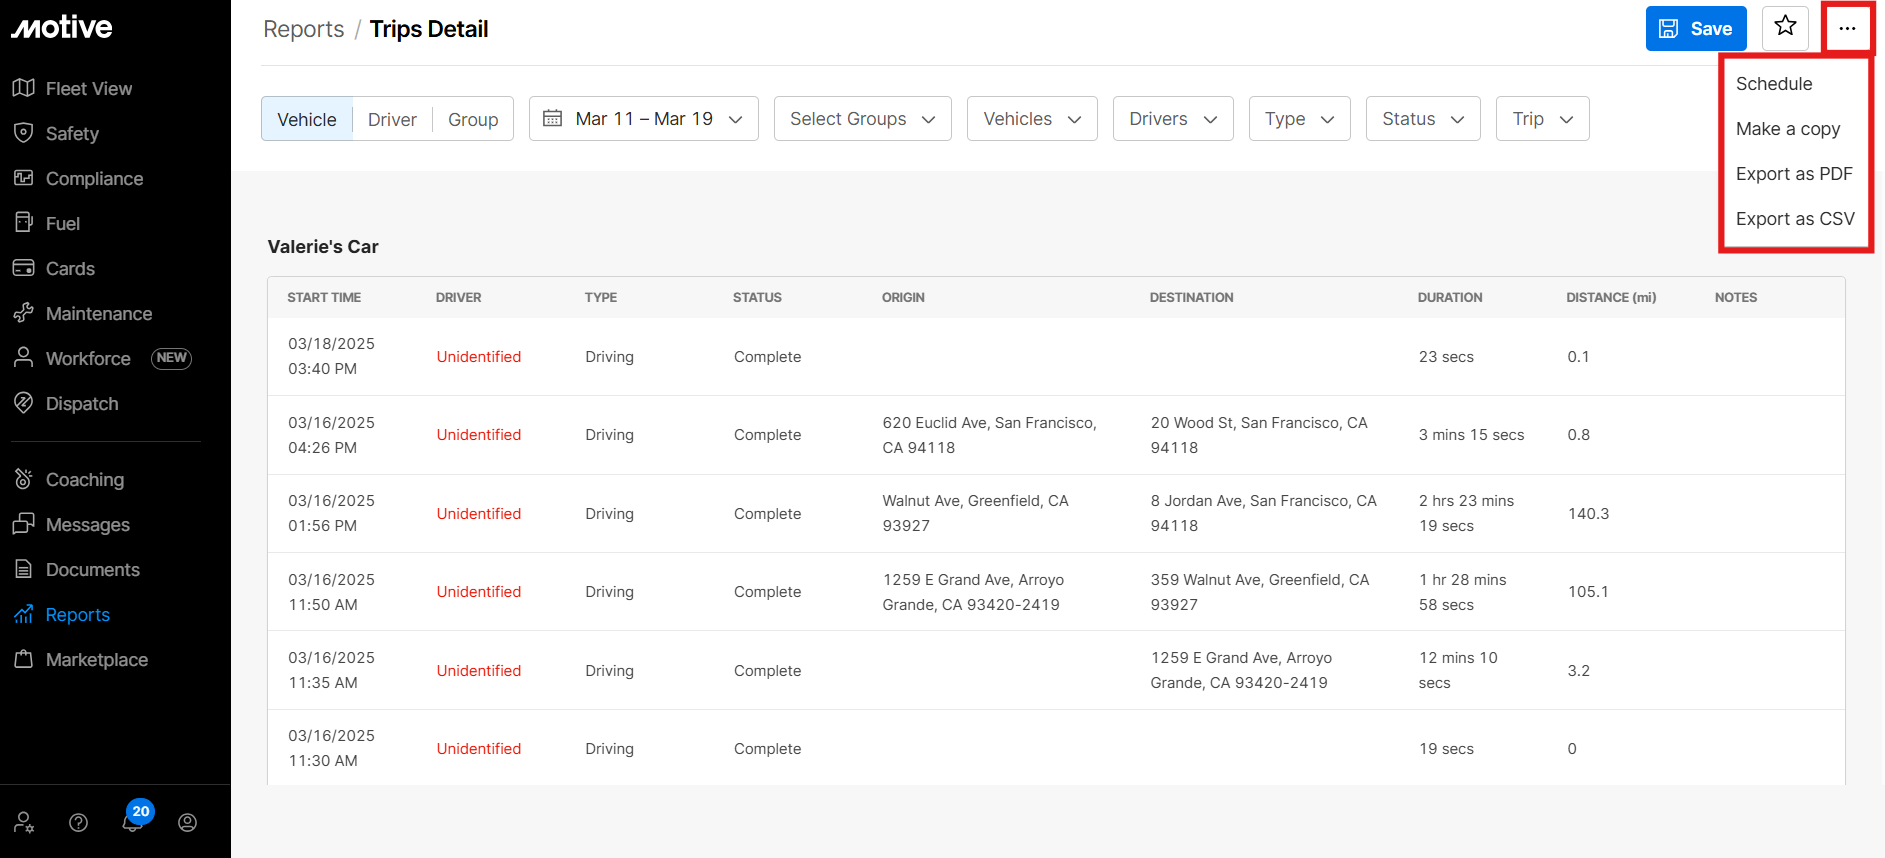The width and height of the screenshot is (1885, 858).
Task: Click DISTANCE (mi) column header
Action: click(x=1611, y=297)
